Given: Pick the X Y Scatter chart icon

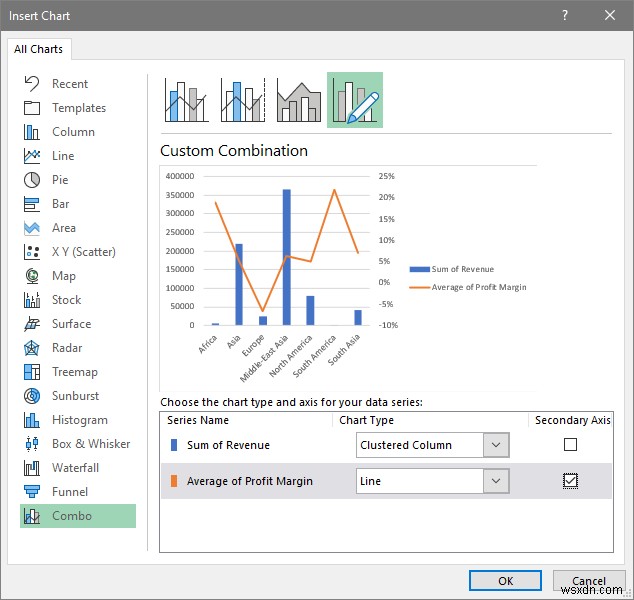Looking at the screenshot, I should click(x=32, y=252).
